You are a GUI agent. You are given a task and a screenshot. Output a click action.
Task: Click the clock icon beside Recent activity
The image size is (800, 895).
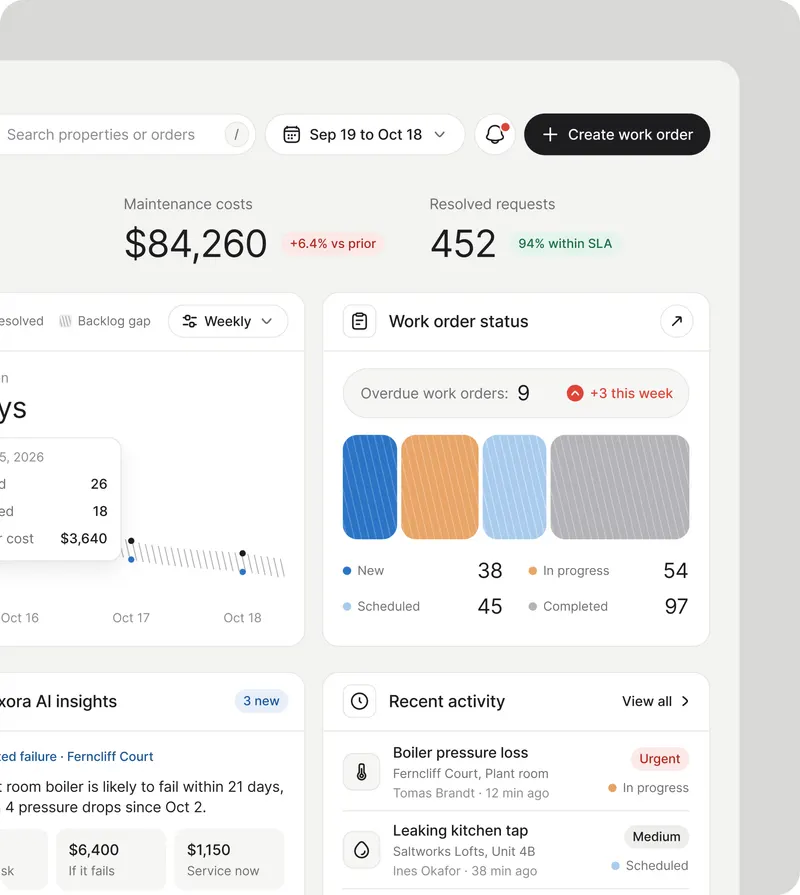tap(359, 701)
